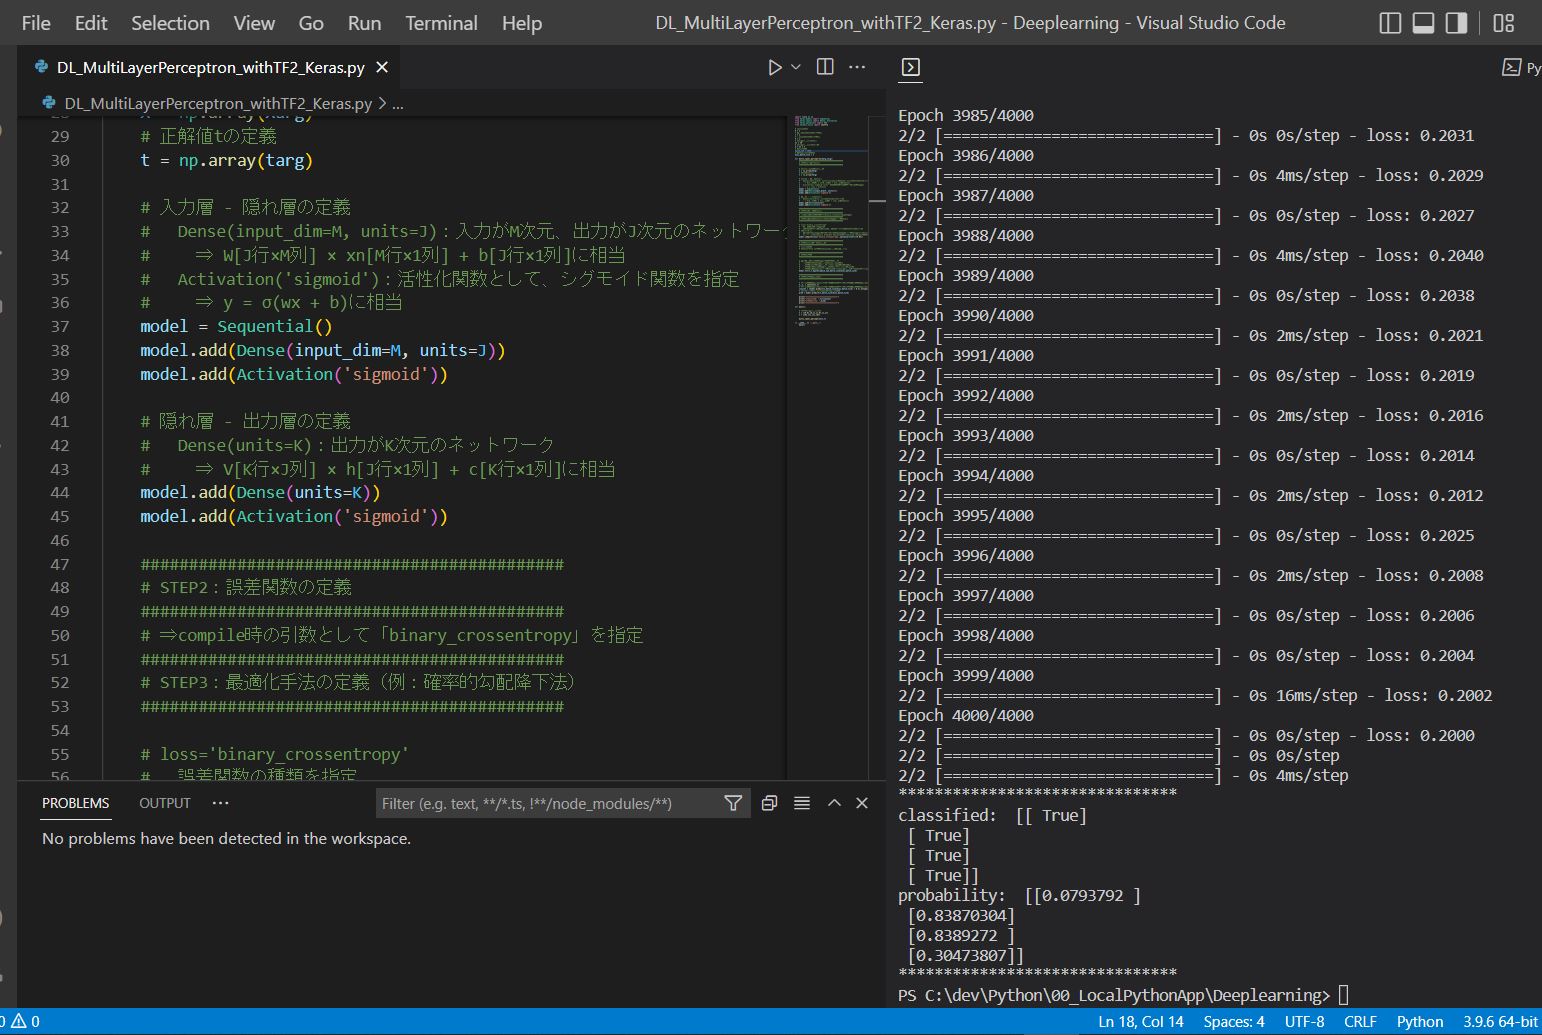Open the Selection menu
This screenshot has width=1542, height=1035.
click(x=171, y=23)
